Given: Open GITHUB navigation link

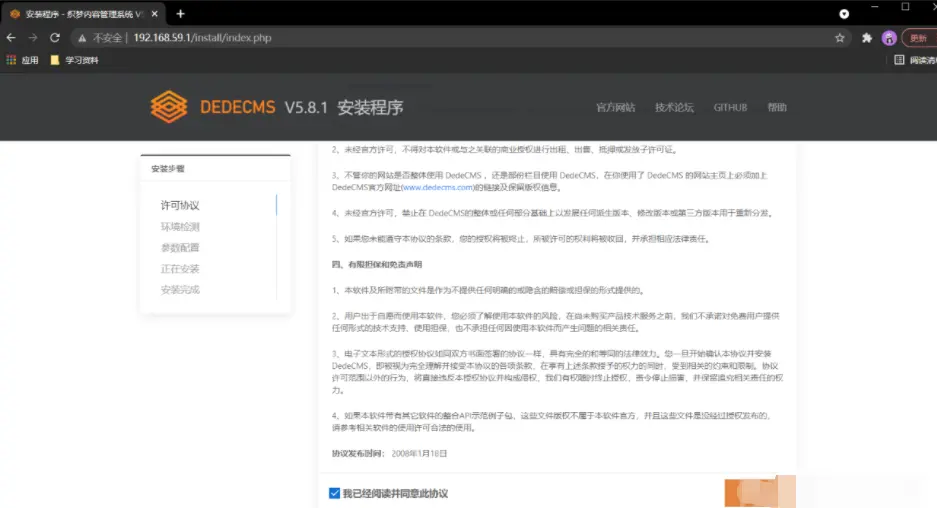Looking at the screenshot, I should 730,108.
